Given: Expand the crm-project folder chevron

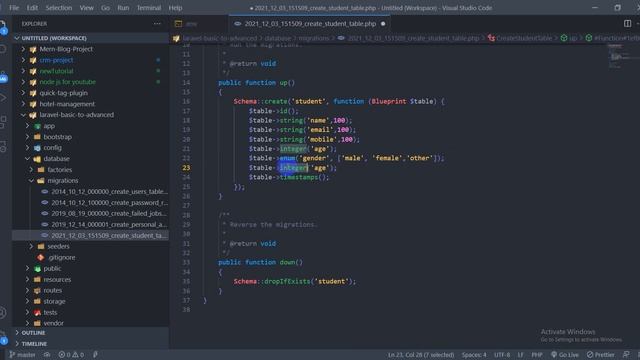Looking at the screenshot, I should tap(23, 60).
